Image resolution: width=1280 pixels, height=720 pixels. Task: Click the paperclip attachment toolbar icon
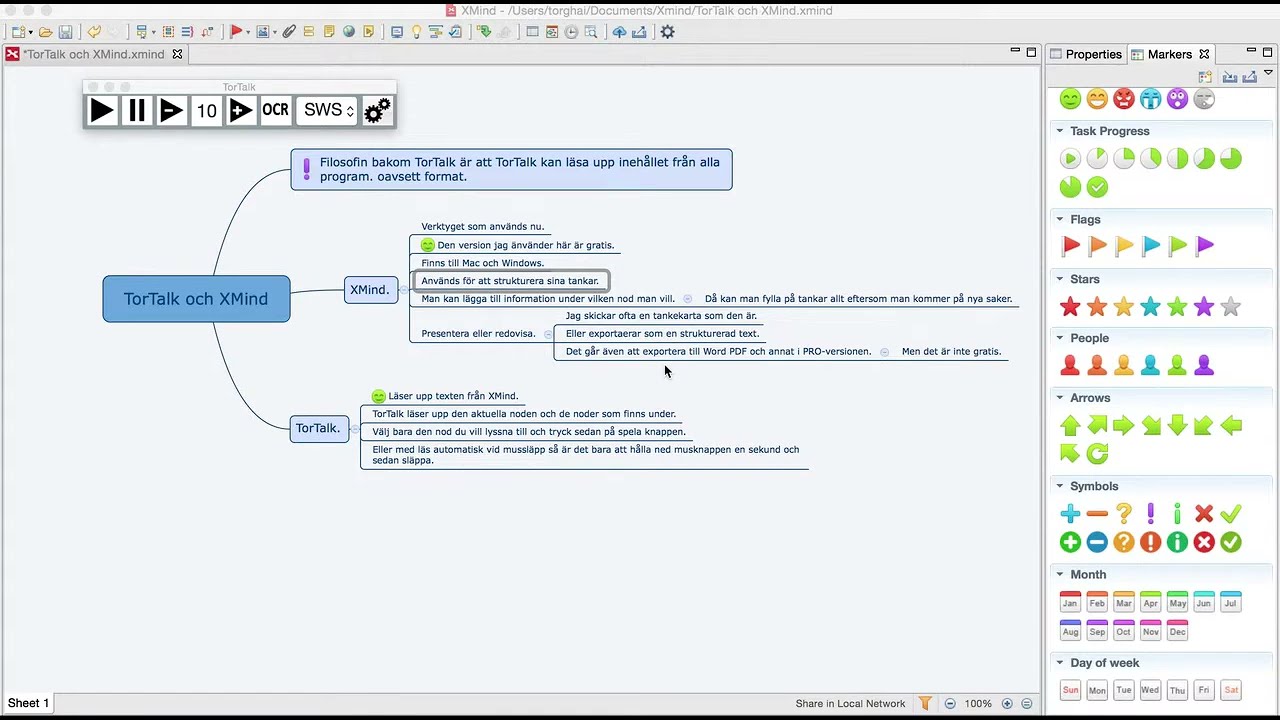pyautogui.click(x=289, y=32)
